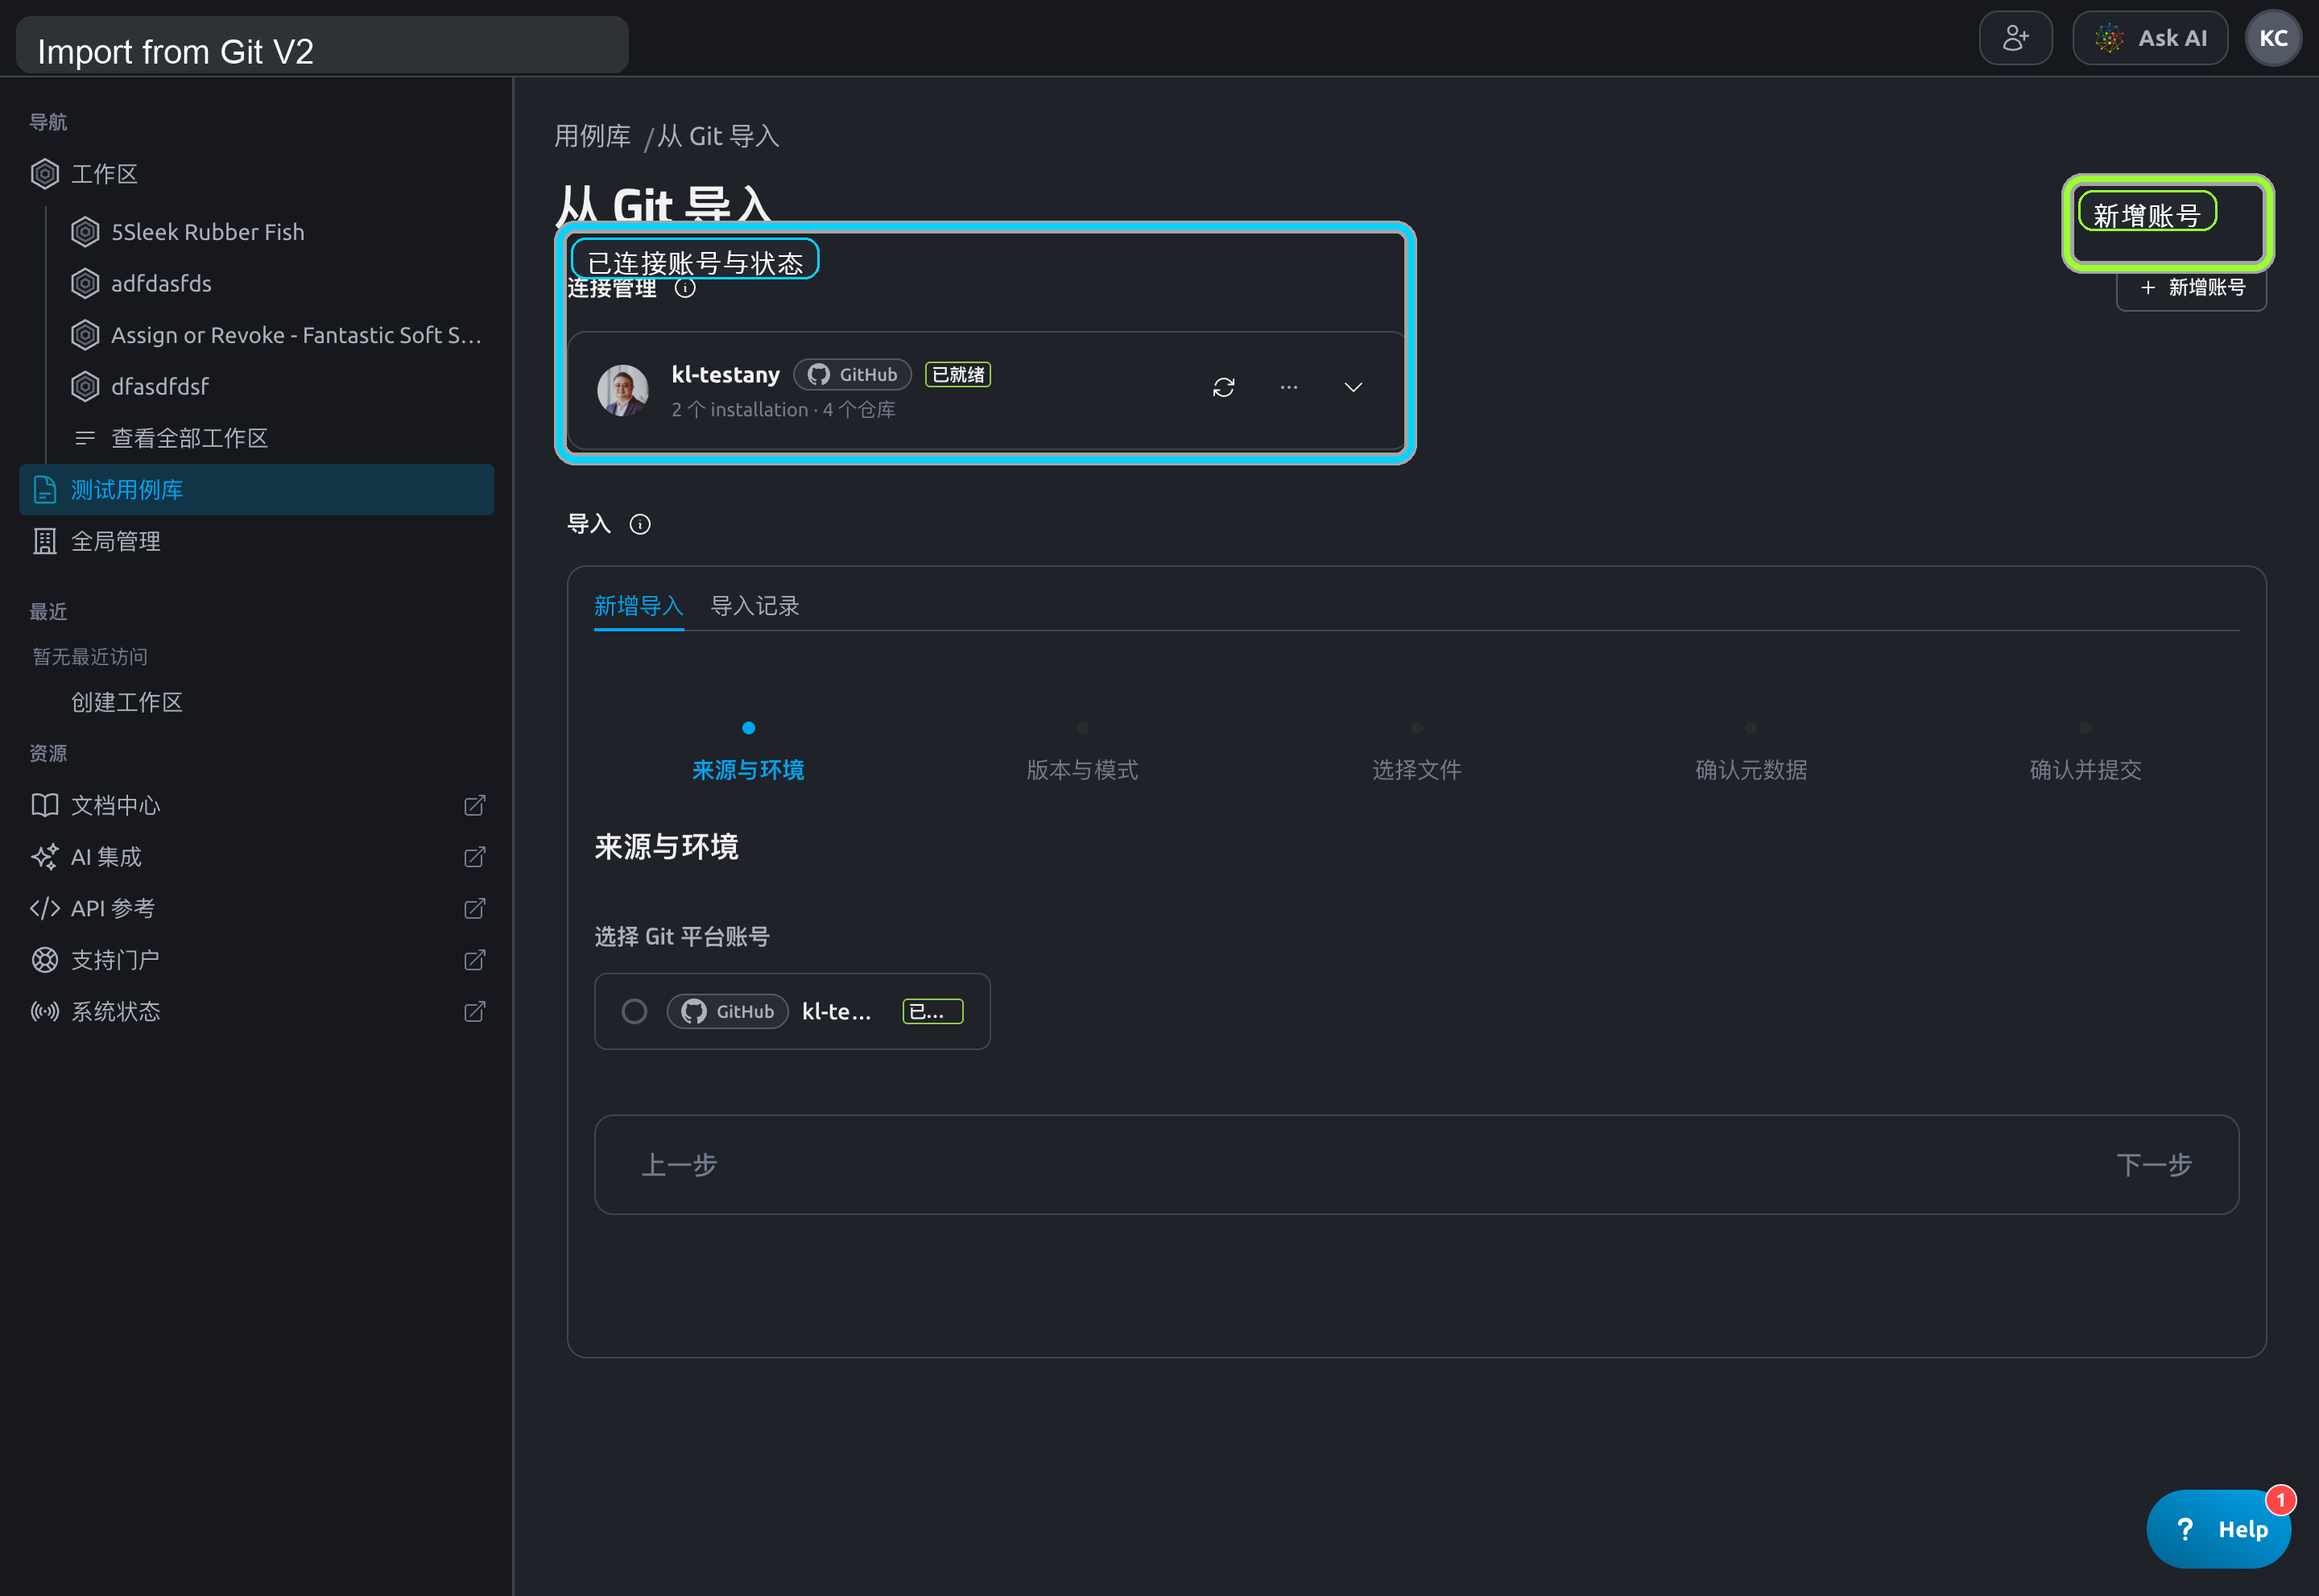Click 已就绪 status tag for kl-testany
Screen dimensions: 2319x1596
pyautogui.click(x=958, y=375)
